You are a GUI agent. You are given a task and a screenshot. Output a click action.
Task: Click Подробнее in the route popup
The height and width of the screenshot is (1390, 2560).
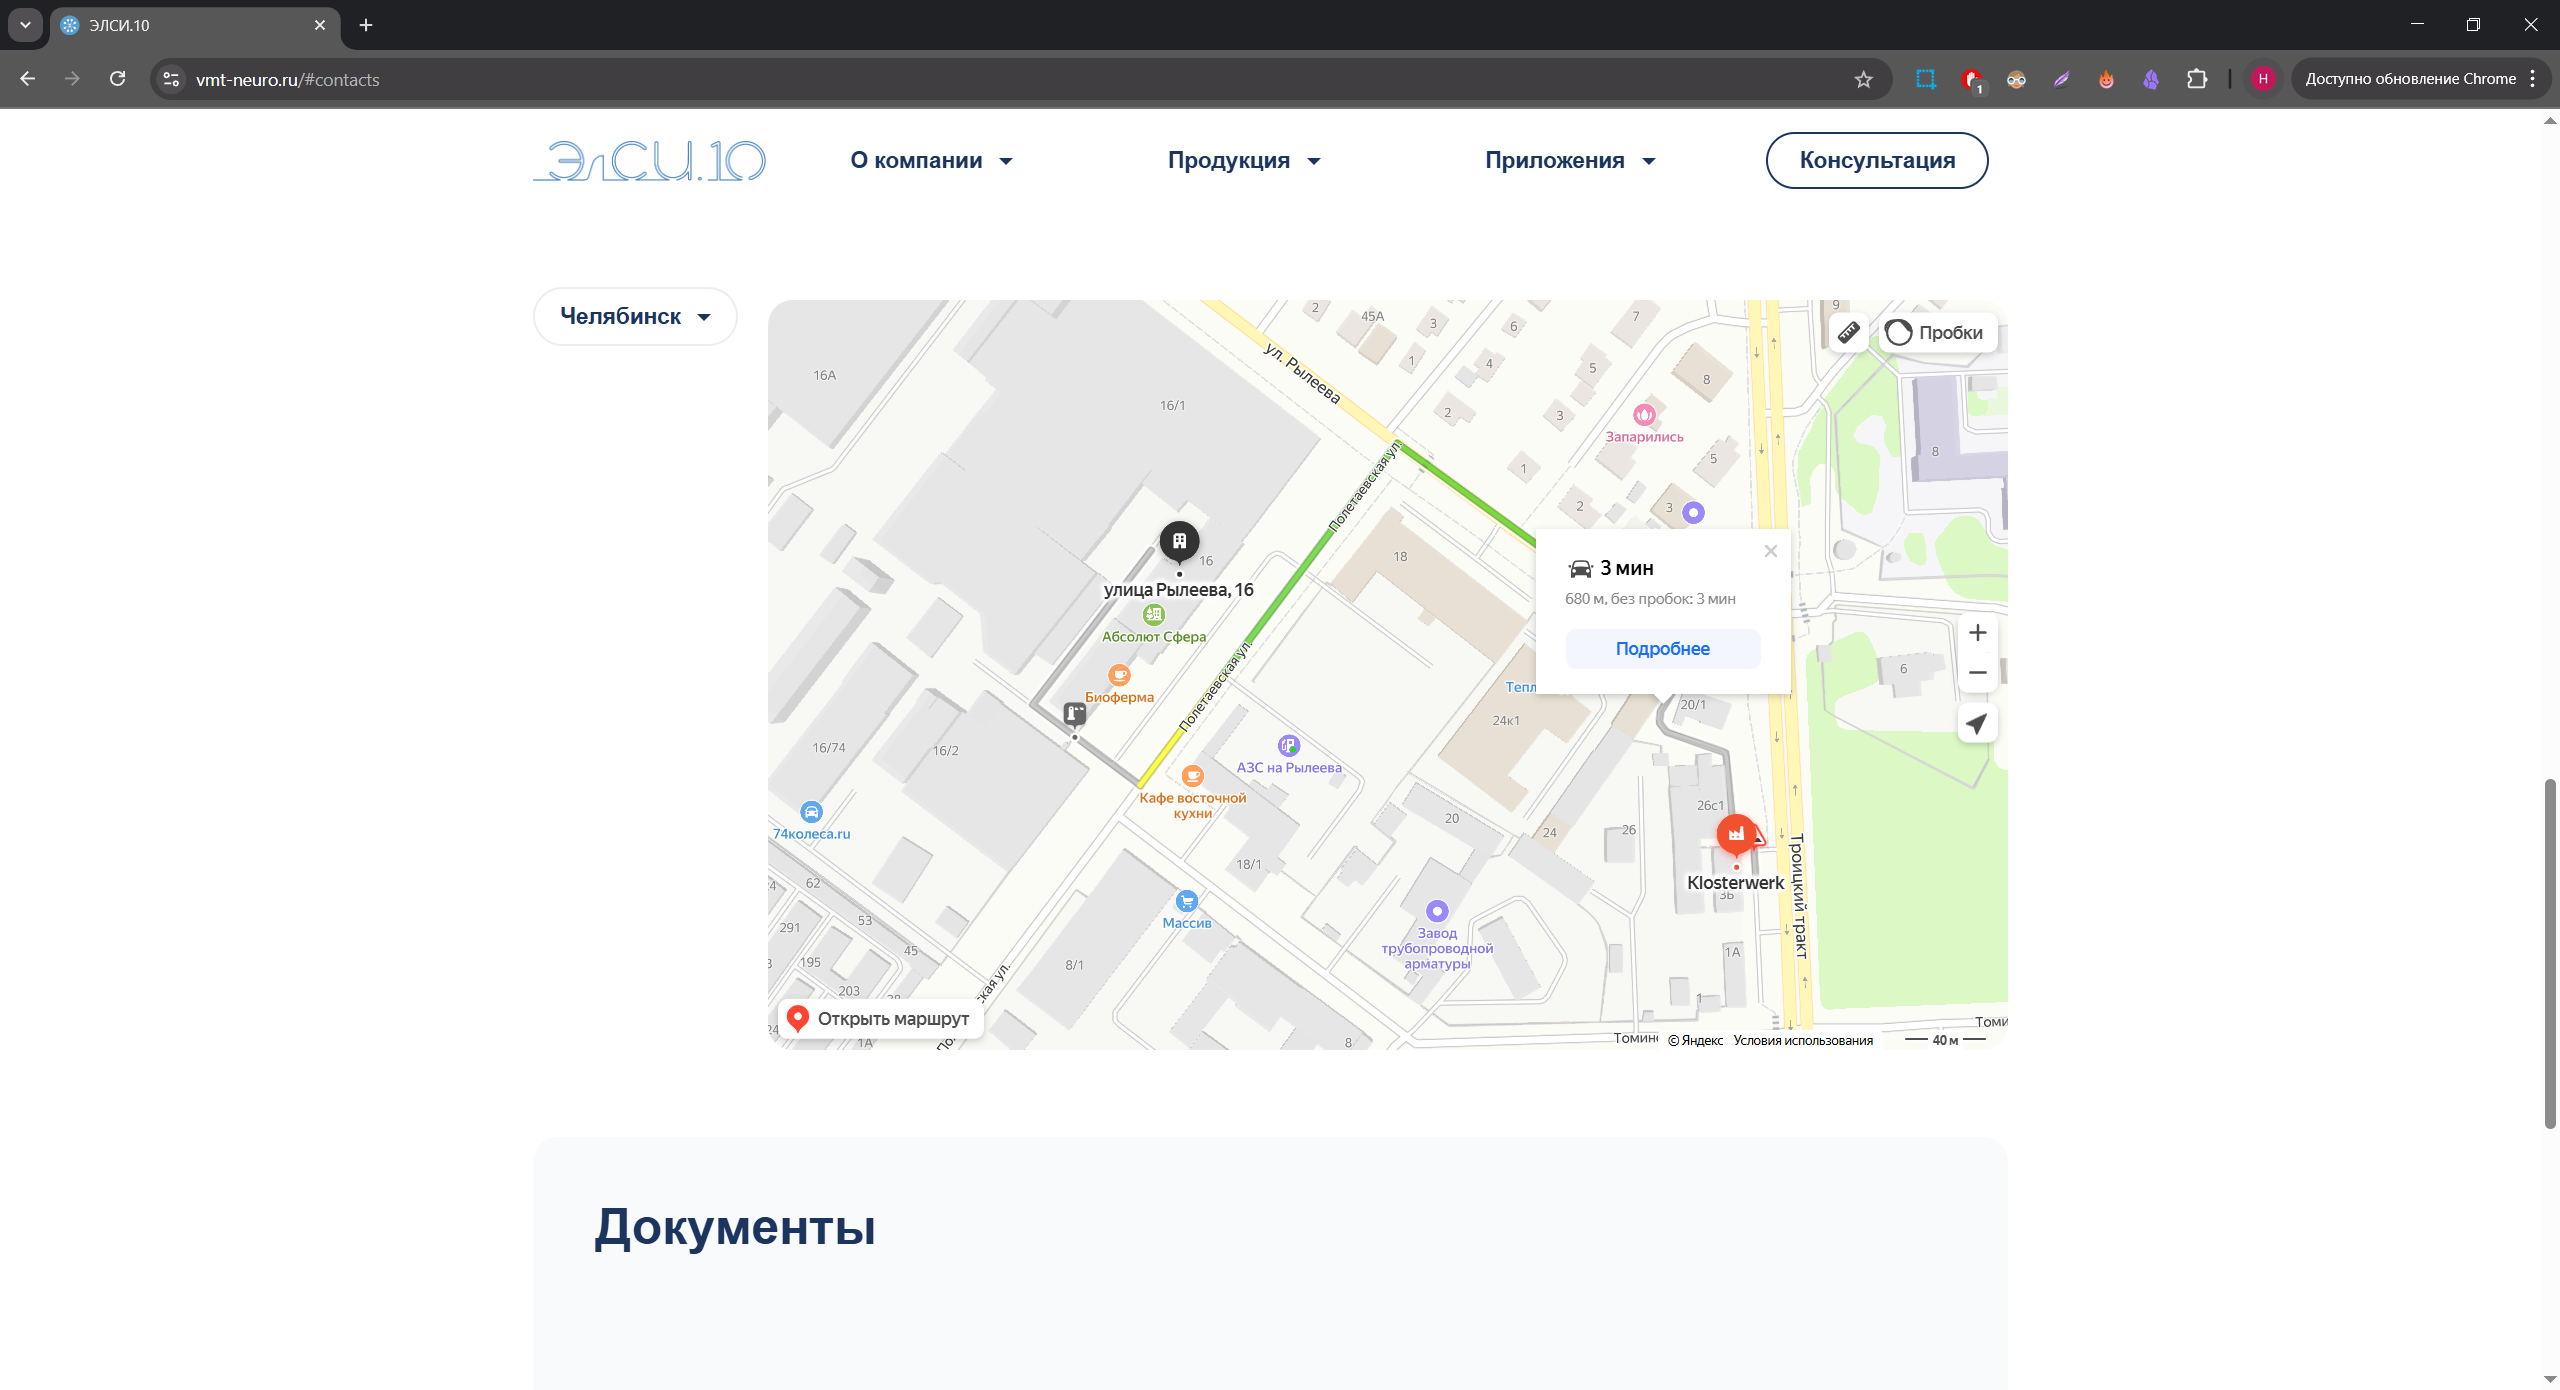[x=1662, y=649]
